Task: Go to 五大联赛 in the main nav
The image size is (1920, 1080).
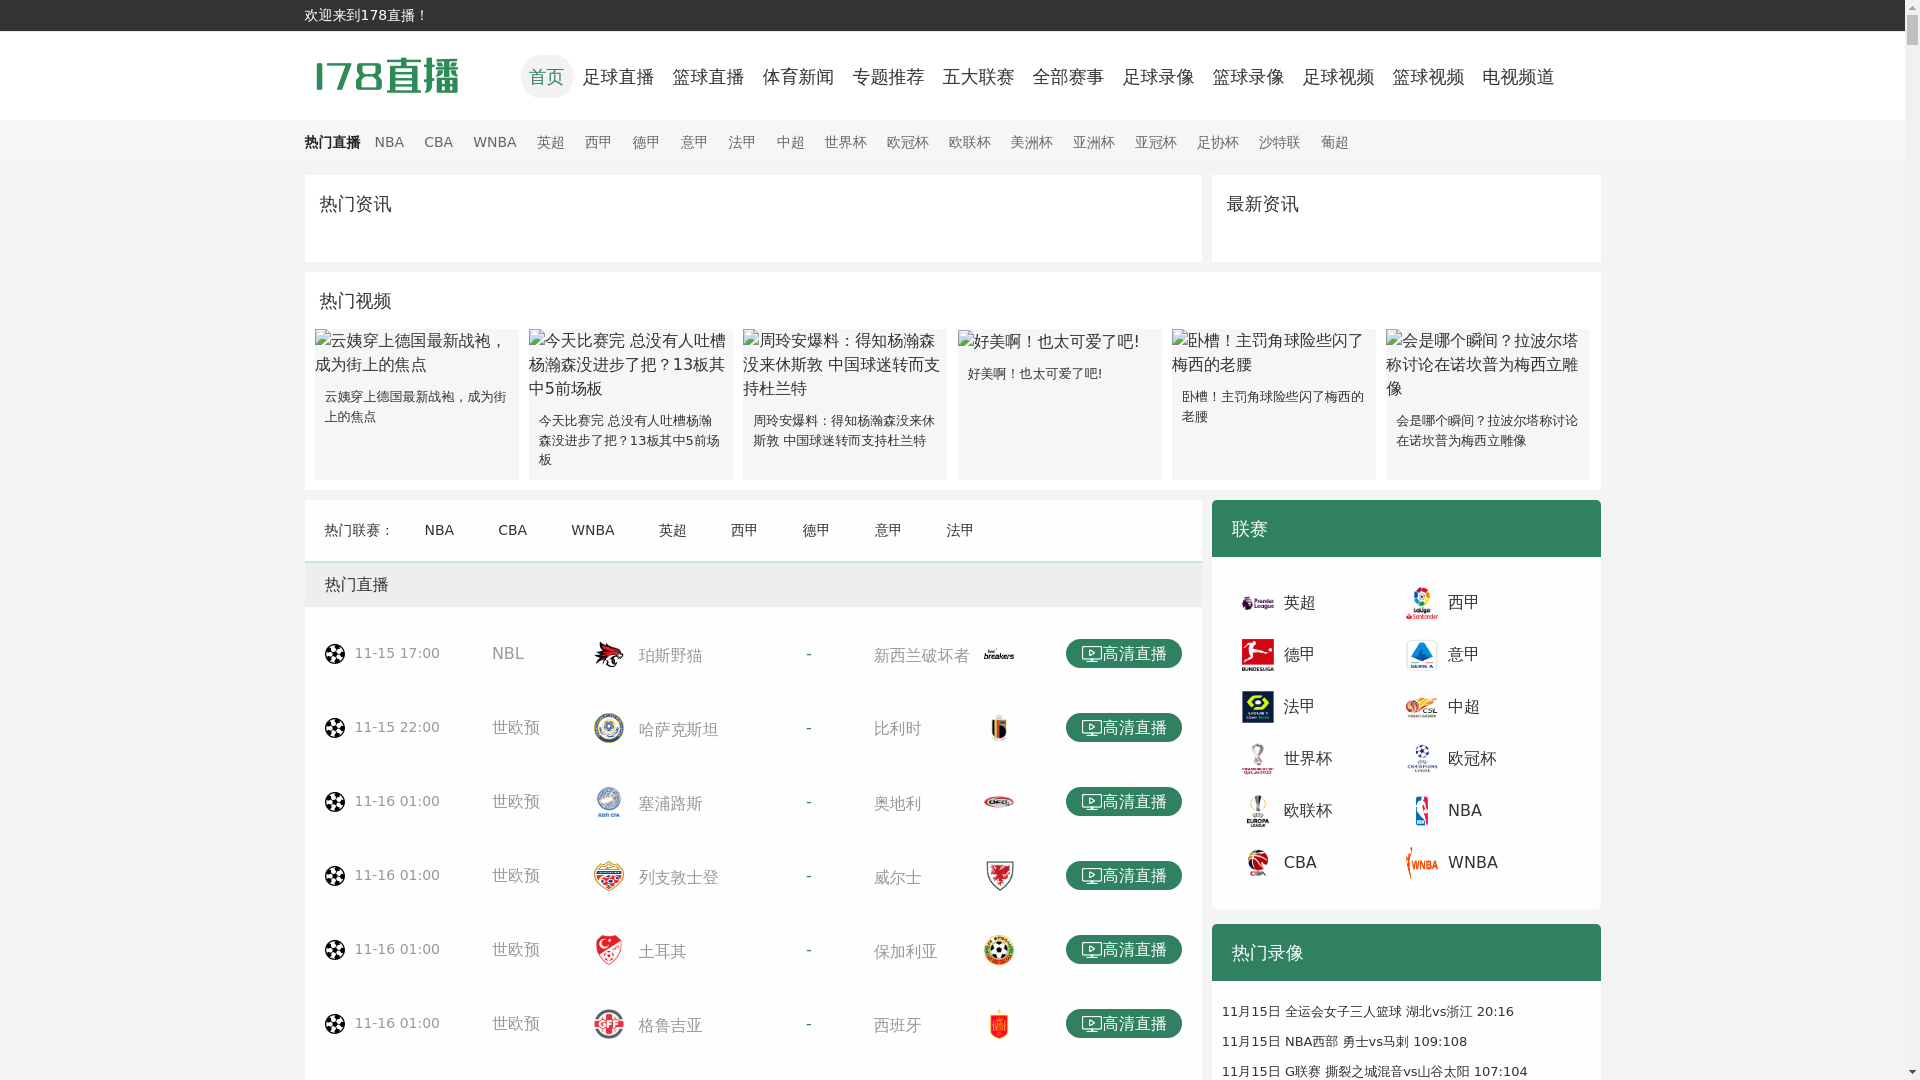Action: click(978, 77)
